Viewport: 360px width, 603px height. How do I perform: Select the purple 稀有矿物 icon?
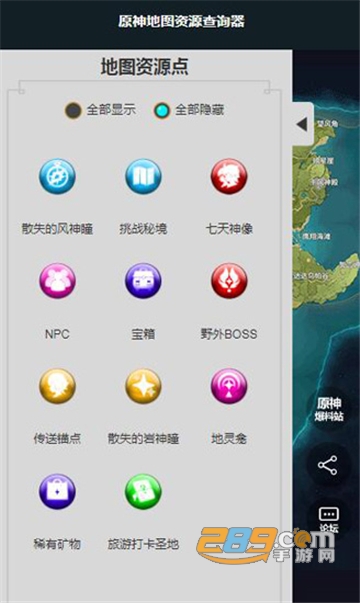[x=57, y=491]
